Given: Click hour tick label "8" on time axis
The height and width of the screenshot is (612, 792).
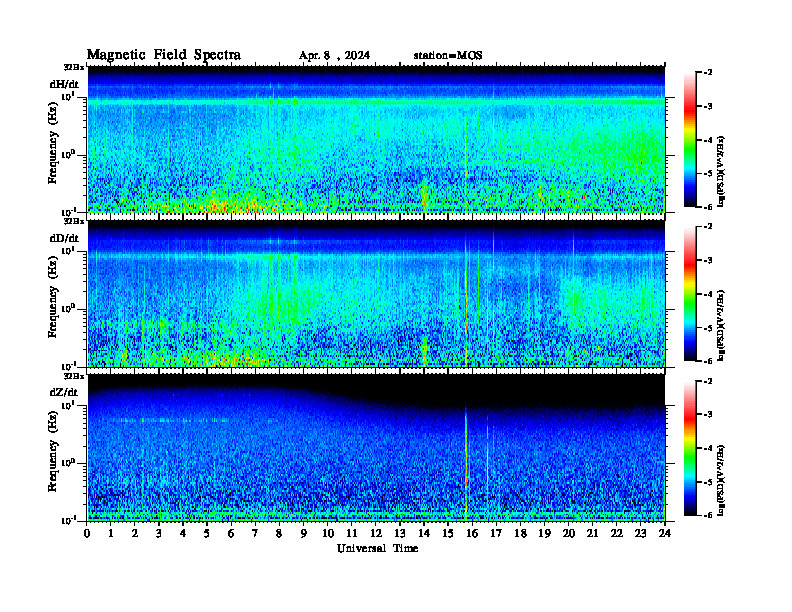Looking at the screenshot, I should (279, 533).
